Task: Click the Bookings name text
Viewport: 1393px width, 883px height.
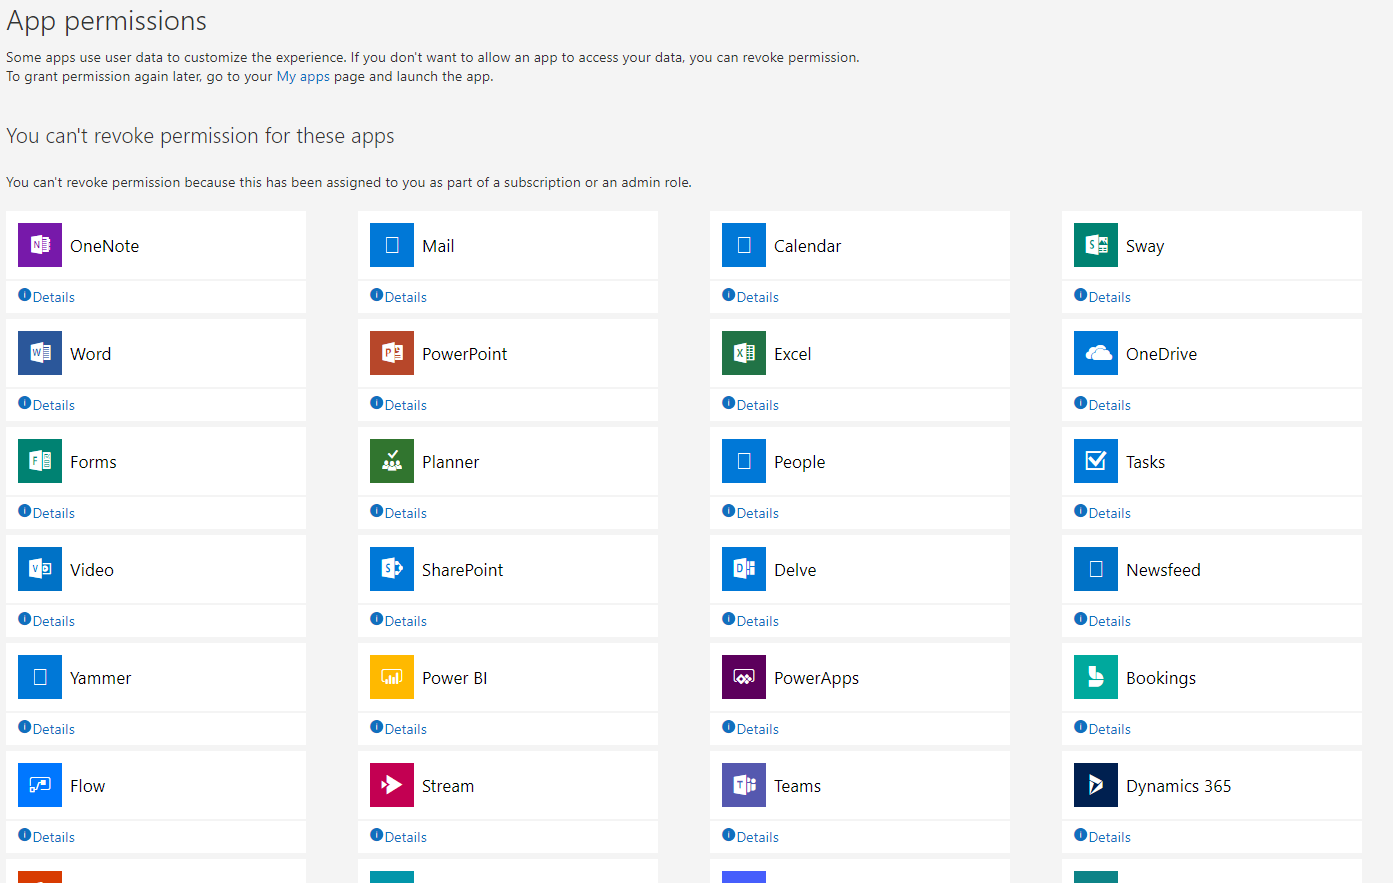Action: coord(1161,678)
